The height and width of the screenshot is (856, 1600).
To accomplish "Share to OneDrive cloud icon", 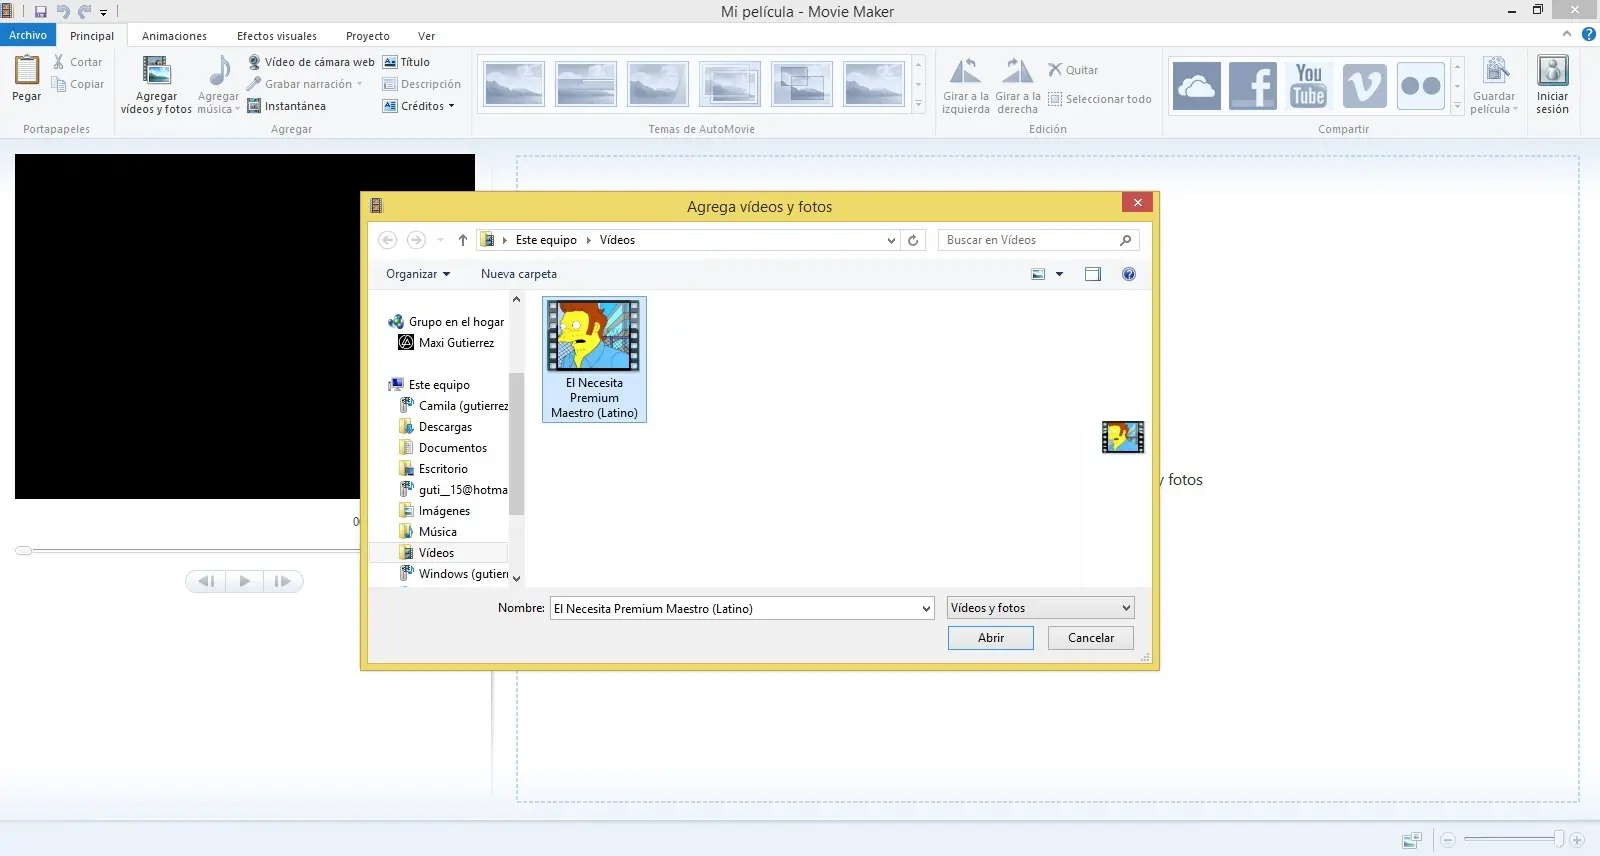I will pyautogui.click(x=1196, y=85).
